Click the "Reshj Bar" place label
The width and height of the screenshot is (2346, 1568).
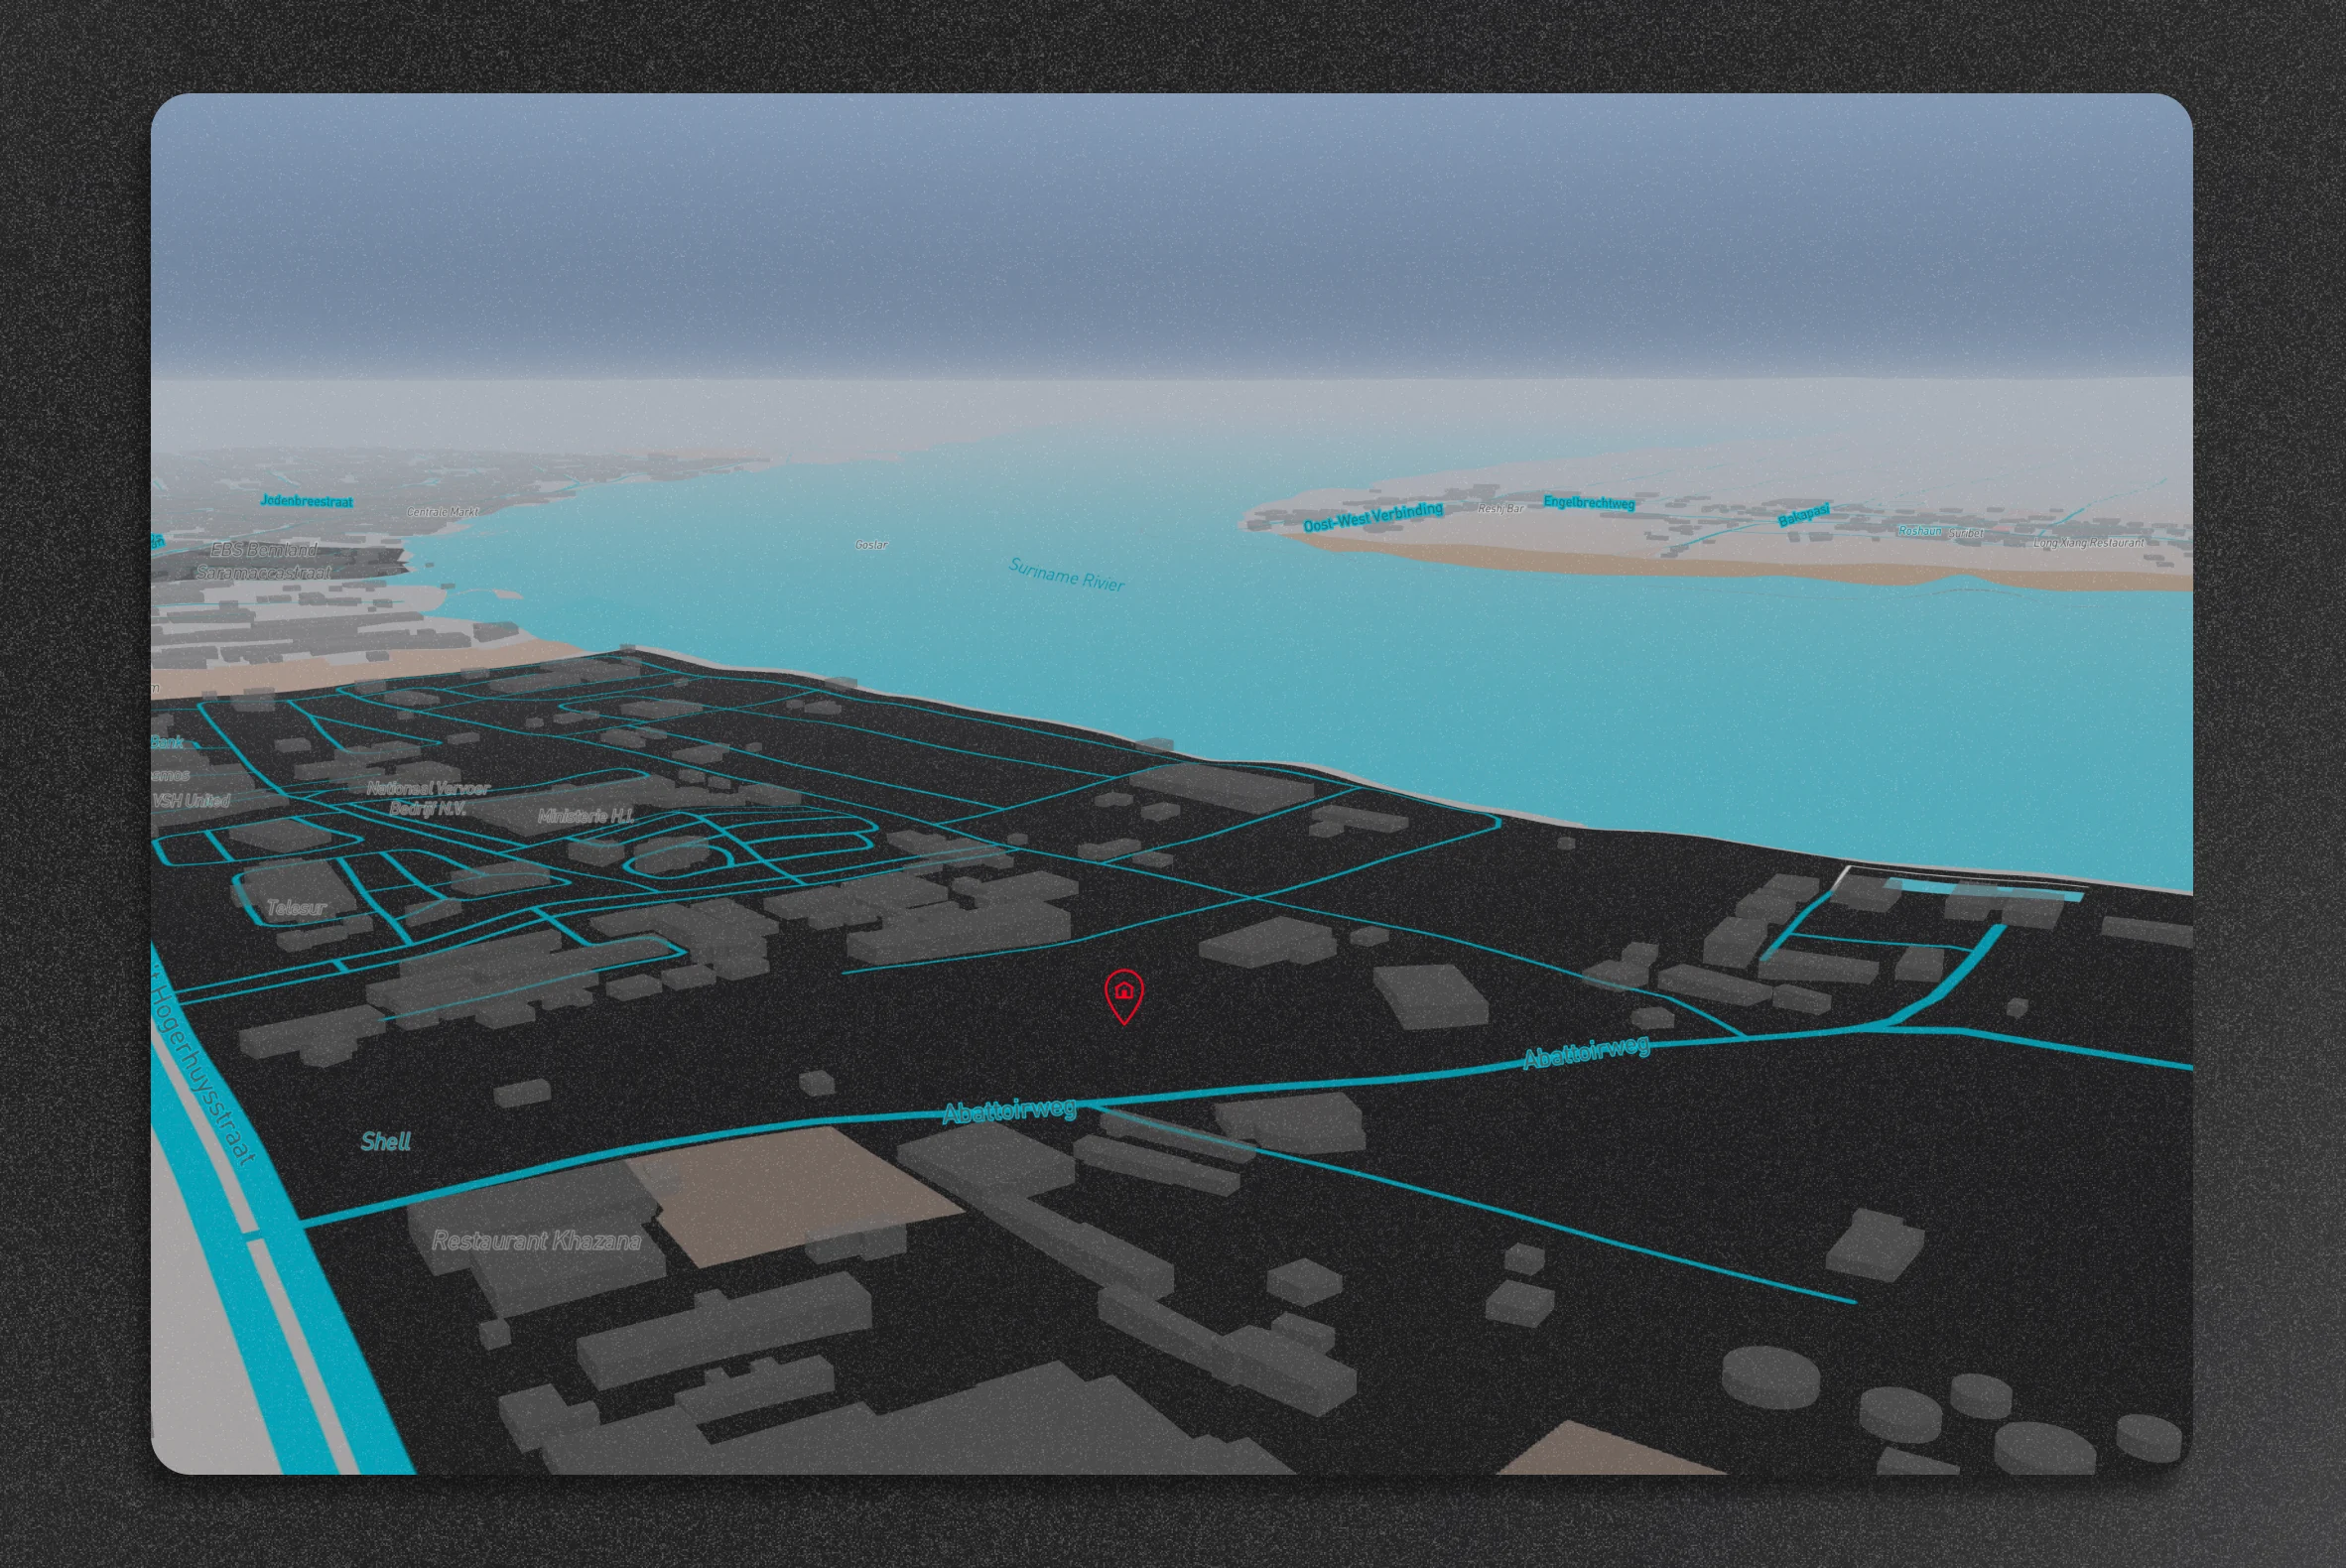point(1501,509)
